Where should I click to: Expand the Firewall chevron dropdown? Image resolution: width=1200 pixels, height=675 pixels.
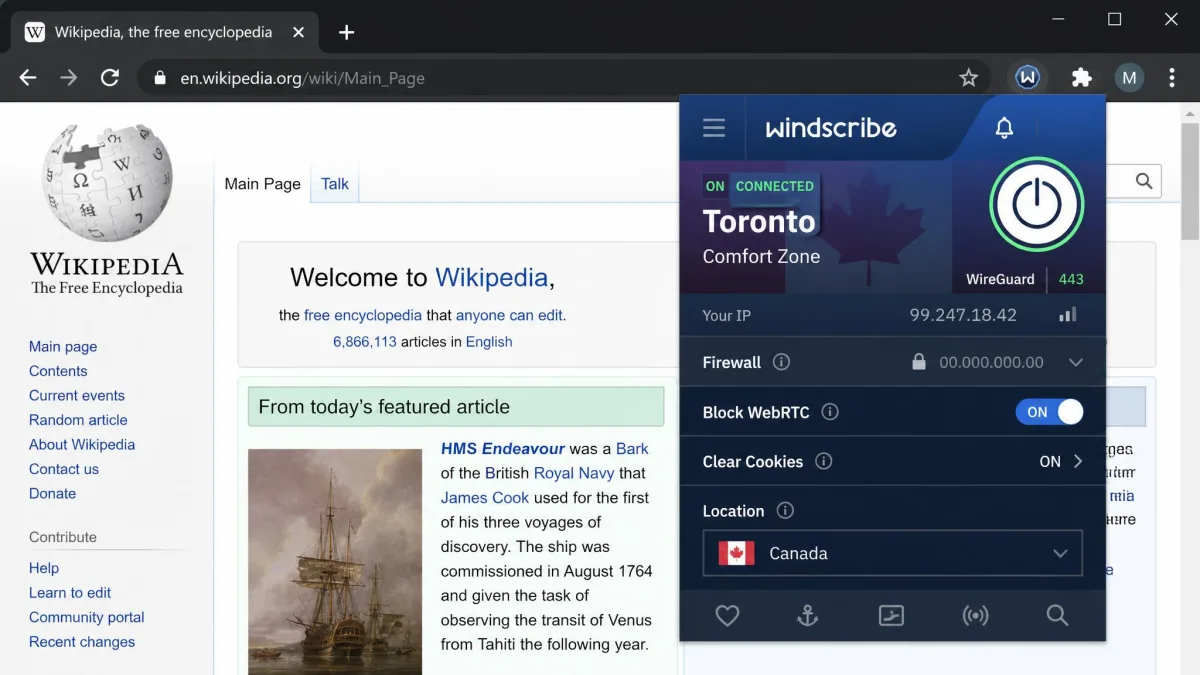click(1076, 362)
